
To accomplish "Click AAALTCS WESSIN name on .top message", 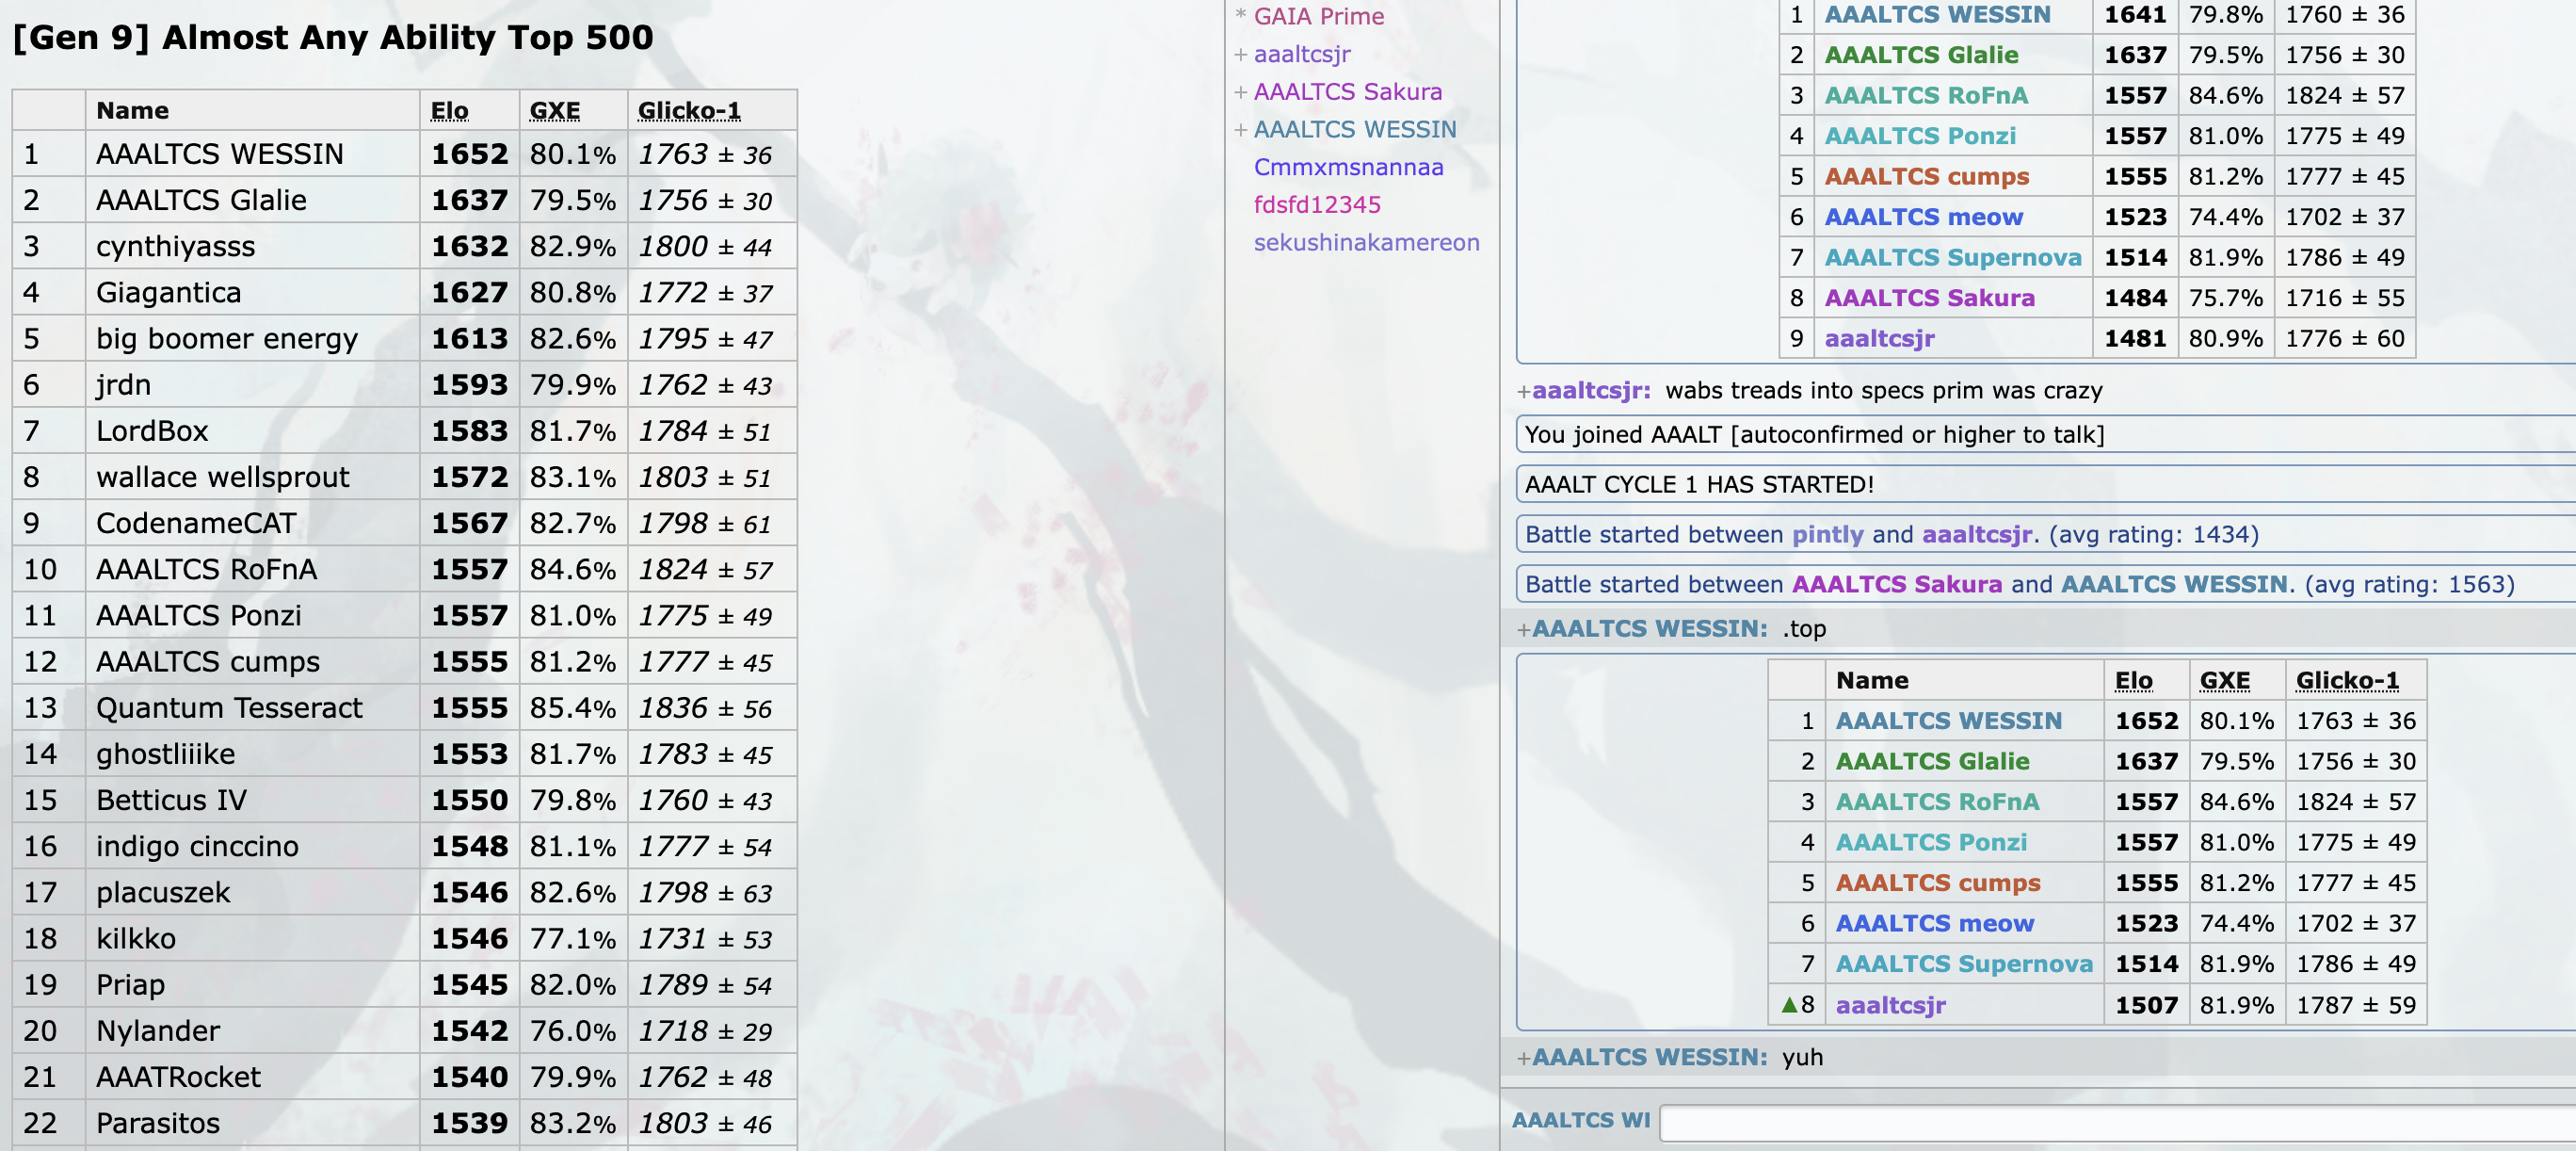I will point(1648,628).
